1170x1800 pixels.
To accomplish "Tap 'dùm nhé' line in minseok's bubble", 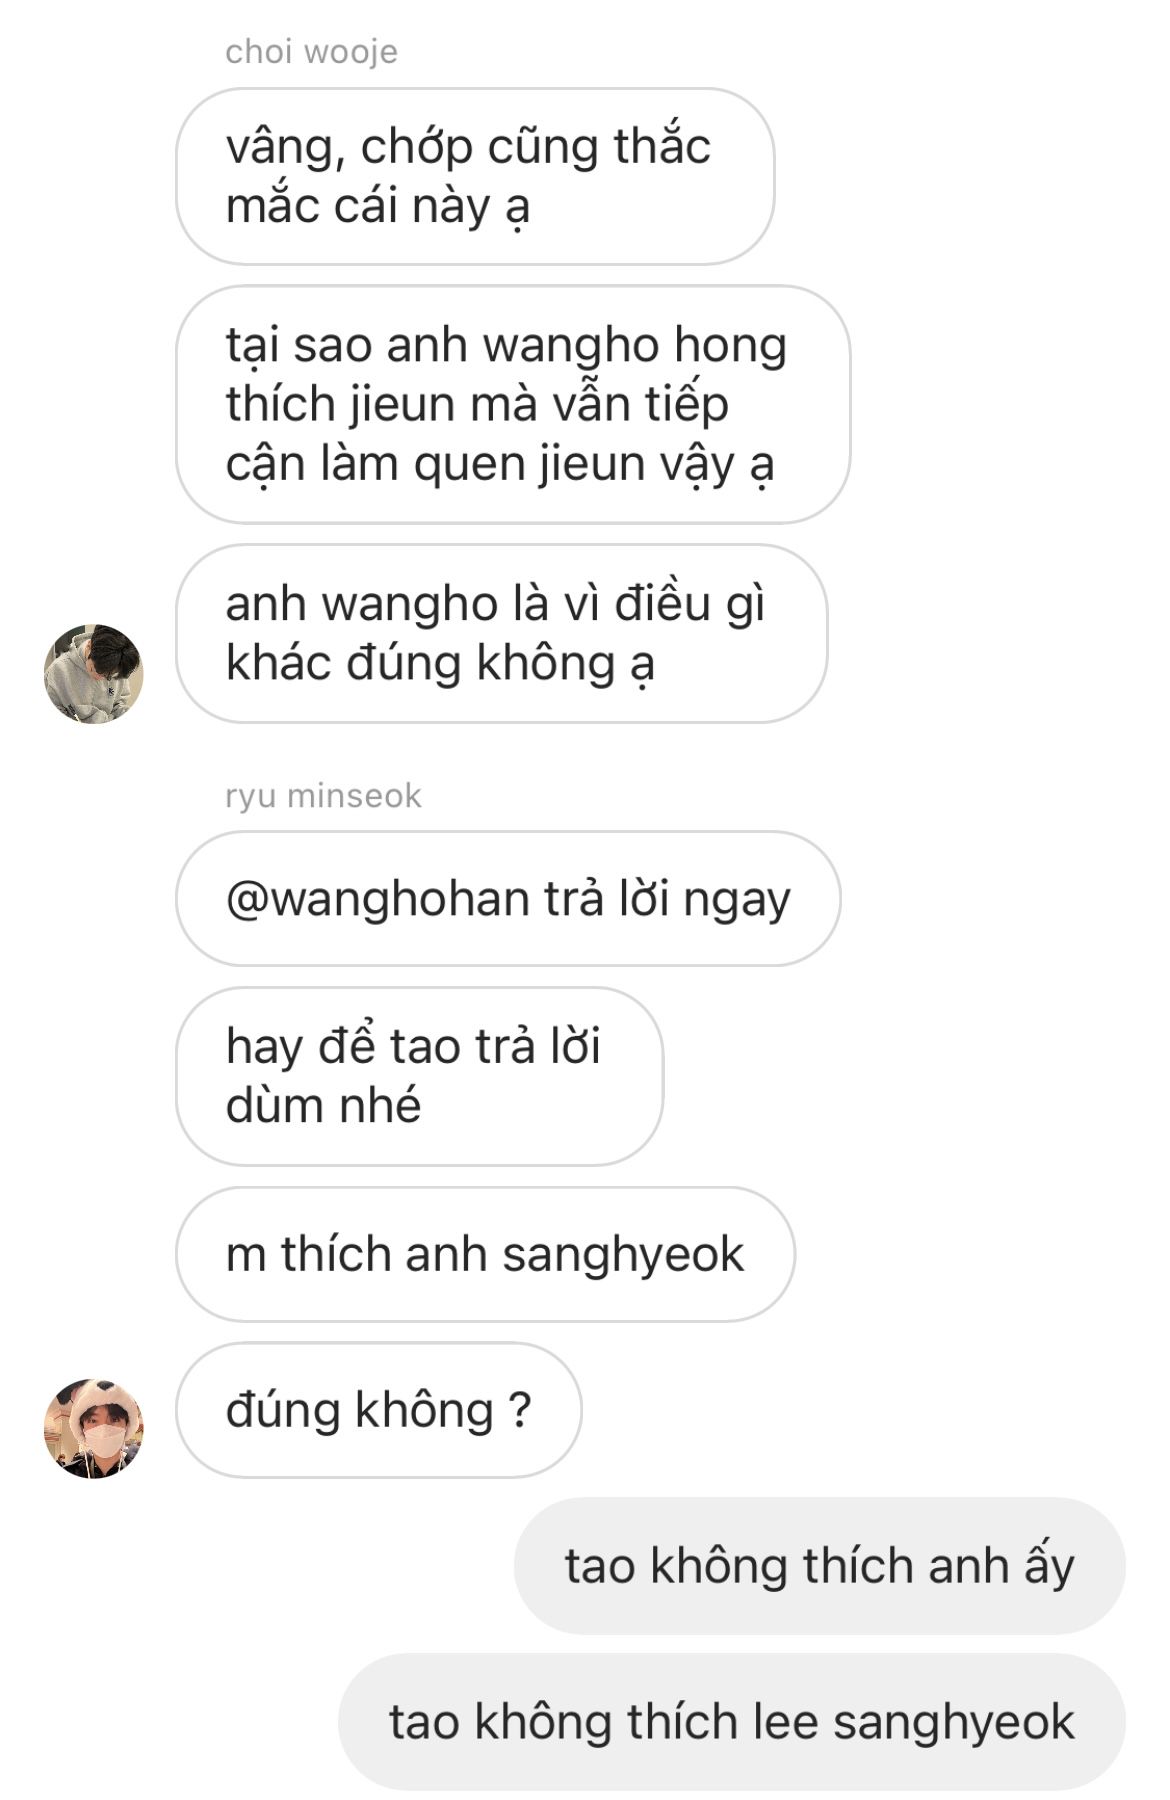I will [x=323, y=1105].
